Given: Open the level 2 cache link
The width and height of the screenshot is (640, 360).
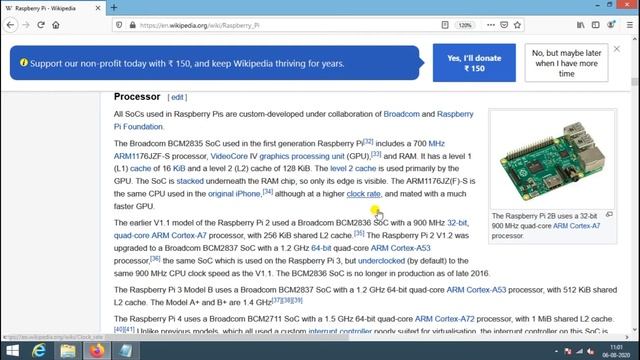Looking at the screenshot, I should (353, 168).
